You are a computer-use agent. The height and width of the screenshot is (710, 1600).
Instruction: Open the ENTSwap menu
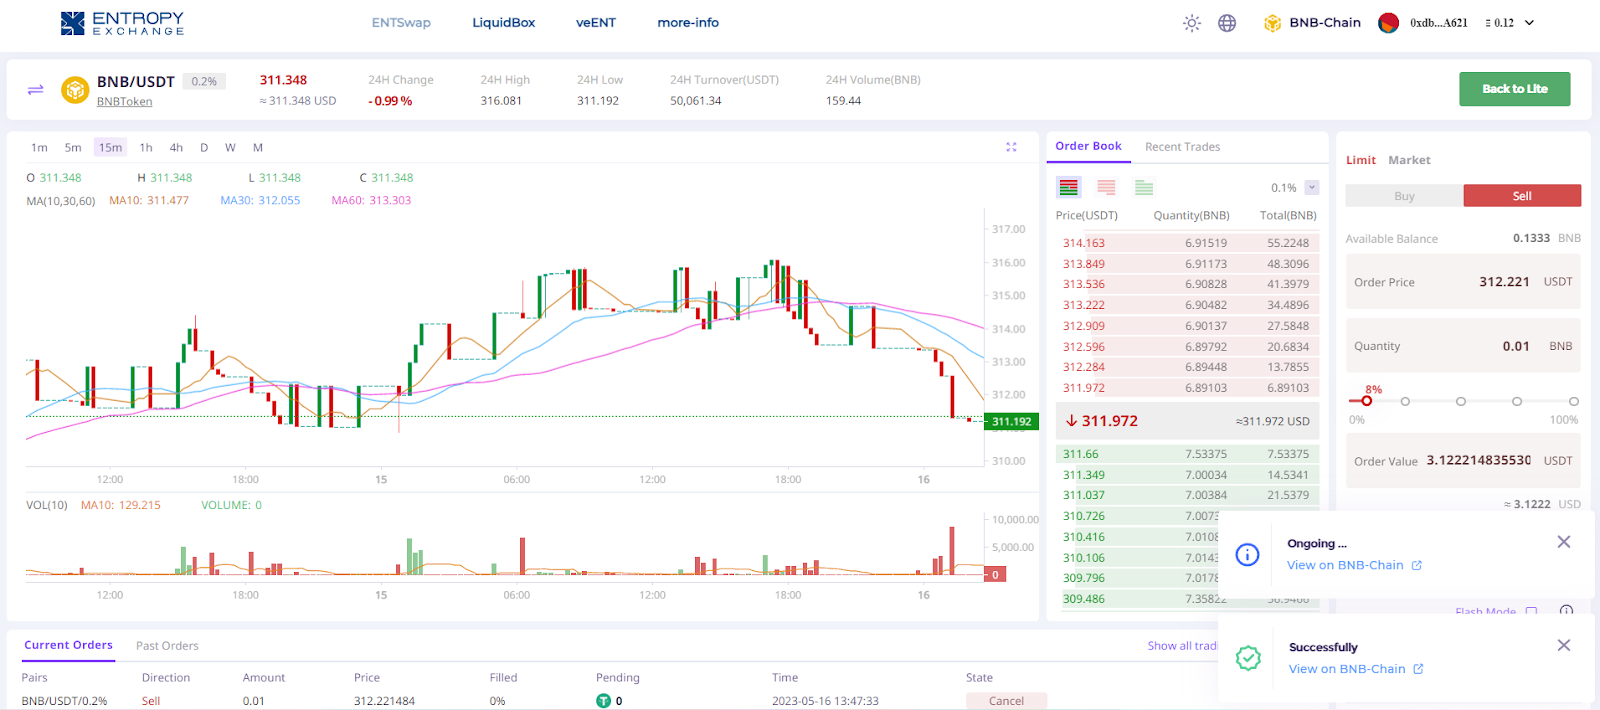(x=401, y=23)
